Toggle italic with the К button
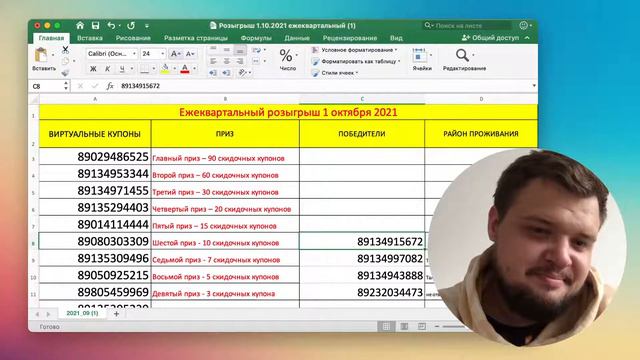640x360 pixels. 107,69
